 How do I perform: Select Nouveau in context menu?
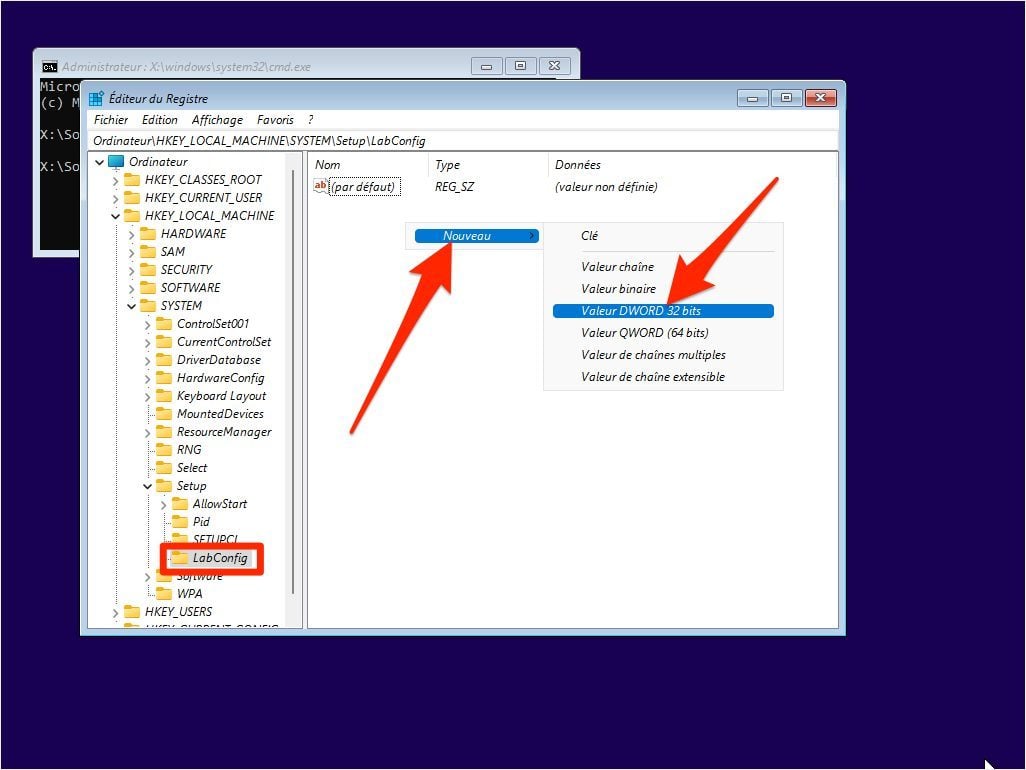(476, 236)
